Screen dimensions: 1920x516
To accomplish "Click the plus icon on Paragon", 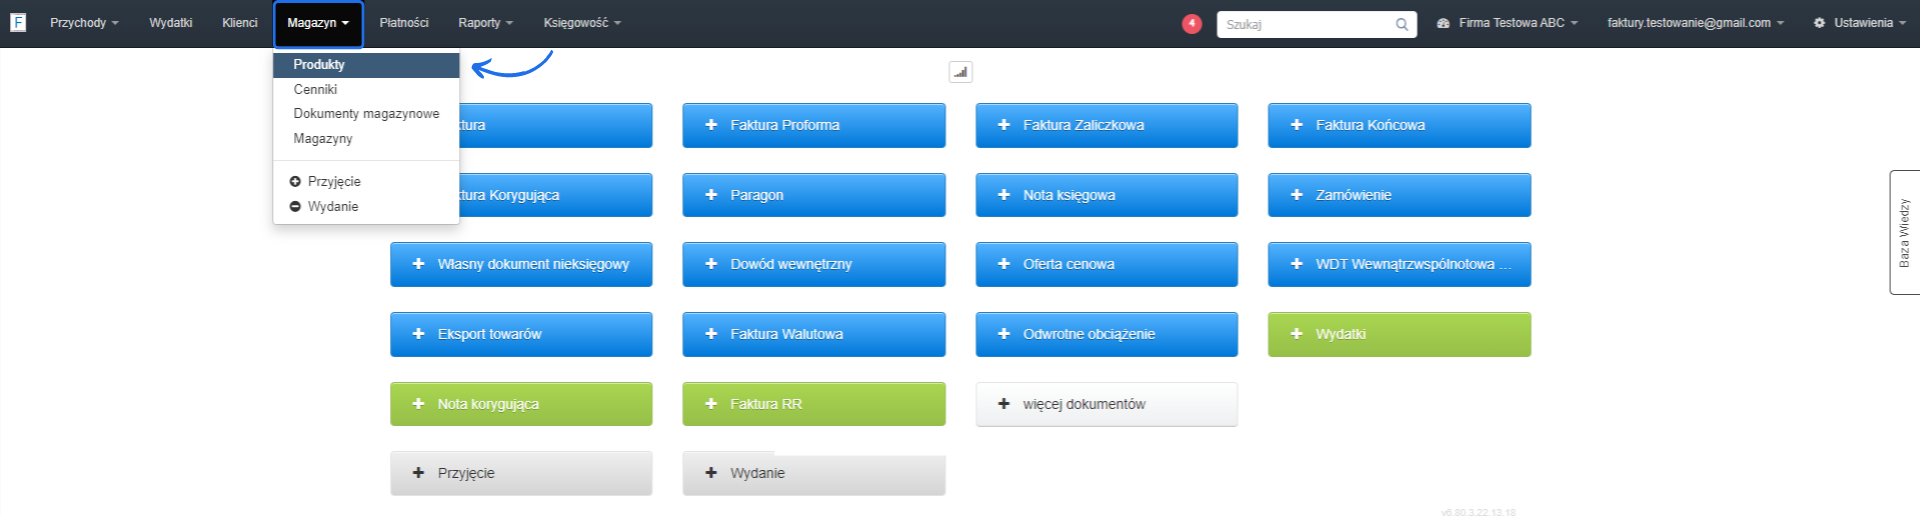I will [711, 195].
